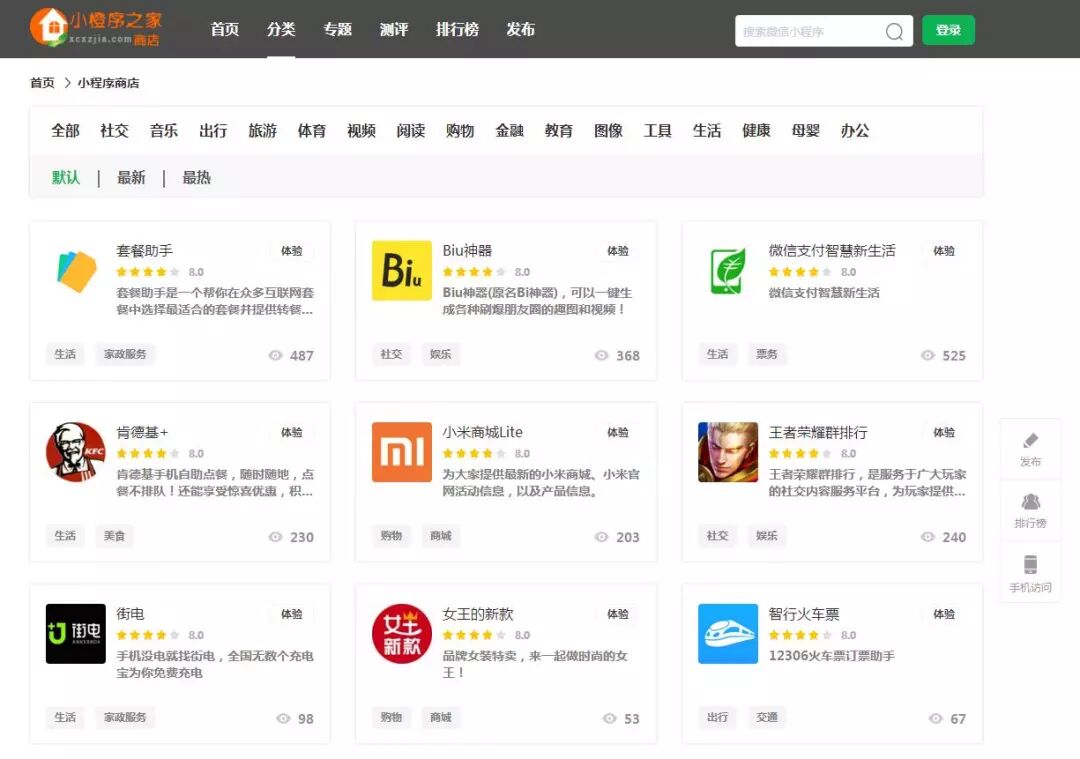Click 家政服务 tag on 套餐助手 card
The height and width of the screenshot is (759, 1080).
[x=125, y=354]
